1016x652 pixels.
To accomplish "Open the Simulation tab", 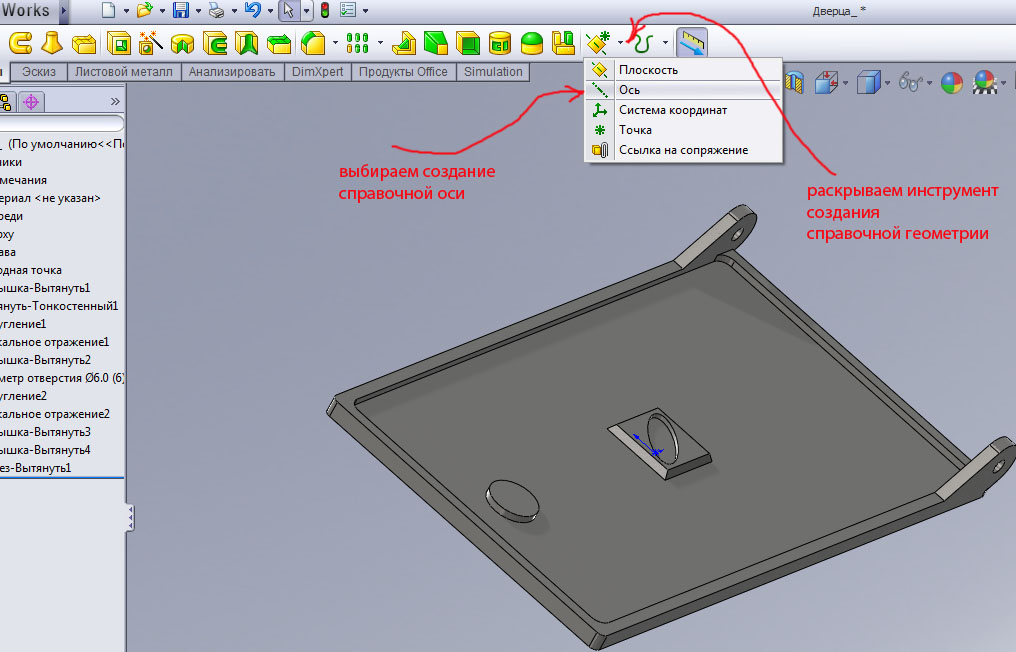I will (x=493, y=72).
